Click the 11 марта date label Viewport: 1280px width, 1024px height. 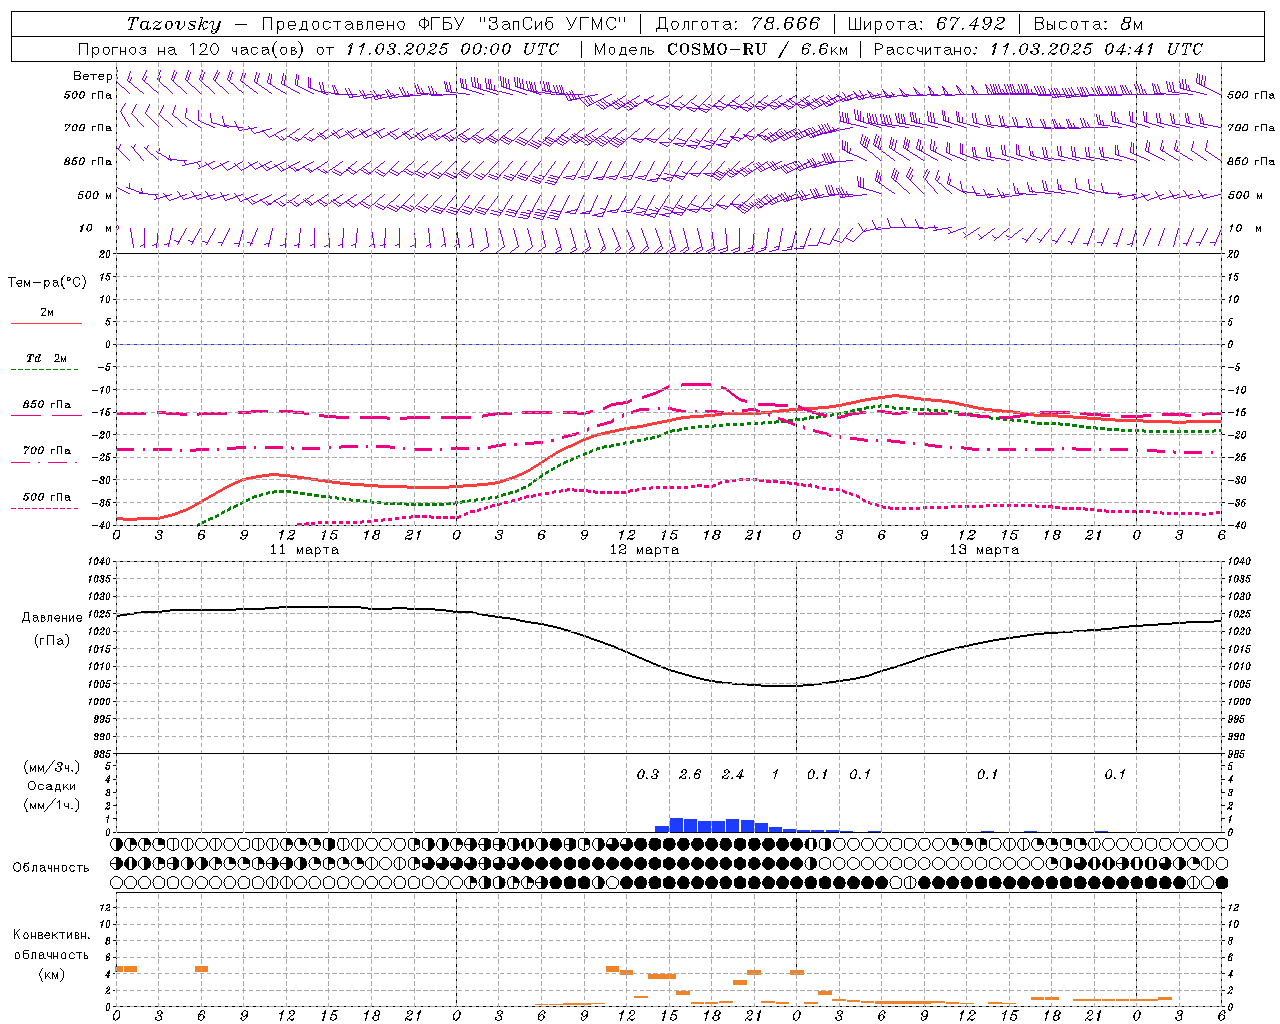click(x=304, y=550)
